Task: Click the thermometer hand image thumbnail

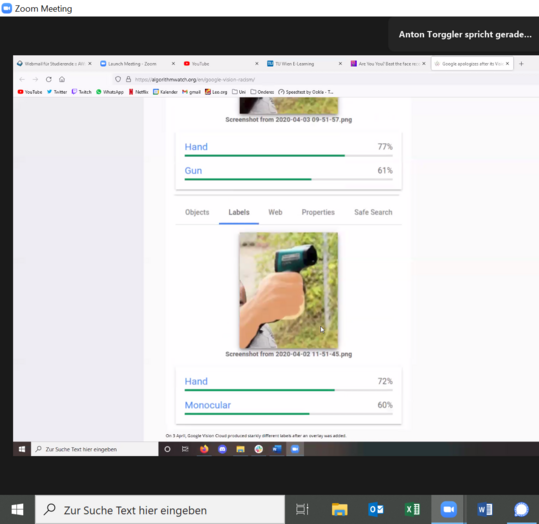Action: [288, 290]
